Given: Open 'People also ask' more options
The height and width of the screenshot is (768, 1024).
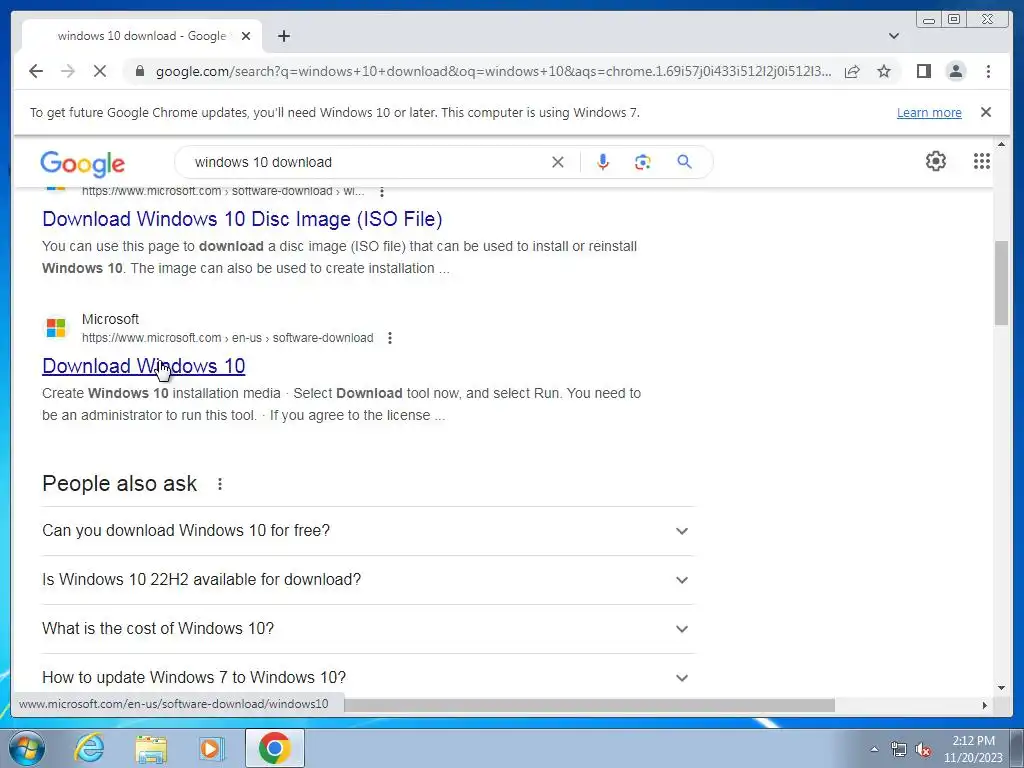Looking at the screenshot, I should click(220, 484).
